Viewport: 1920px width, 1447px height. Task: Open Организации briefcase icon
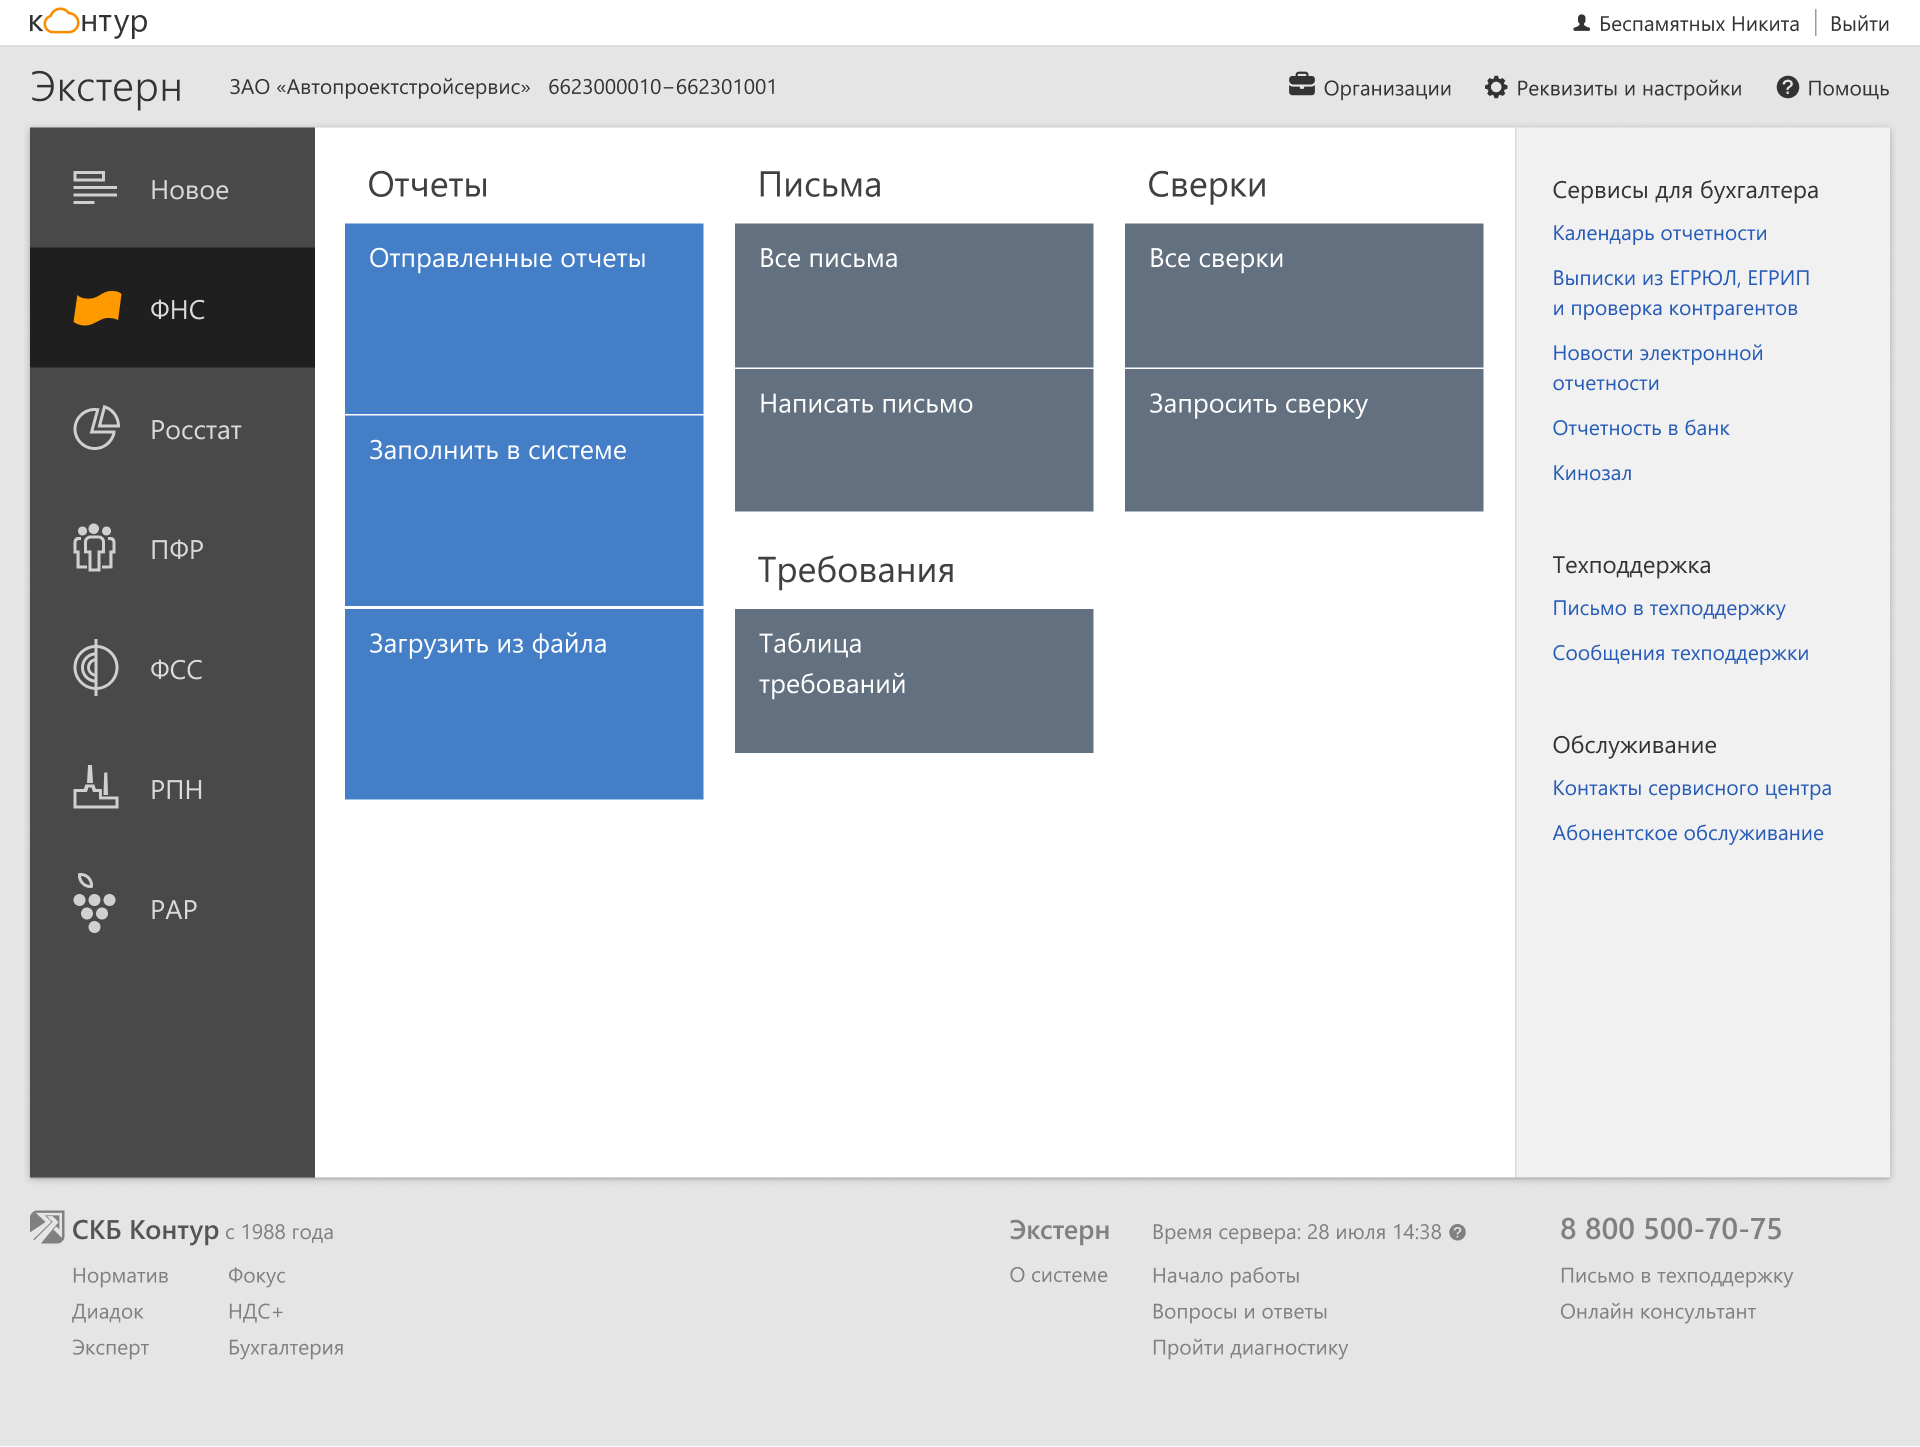tap(1301, 86)
